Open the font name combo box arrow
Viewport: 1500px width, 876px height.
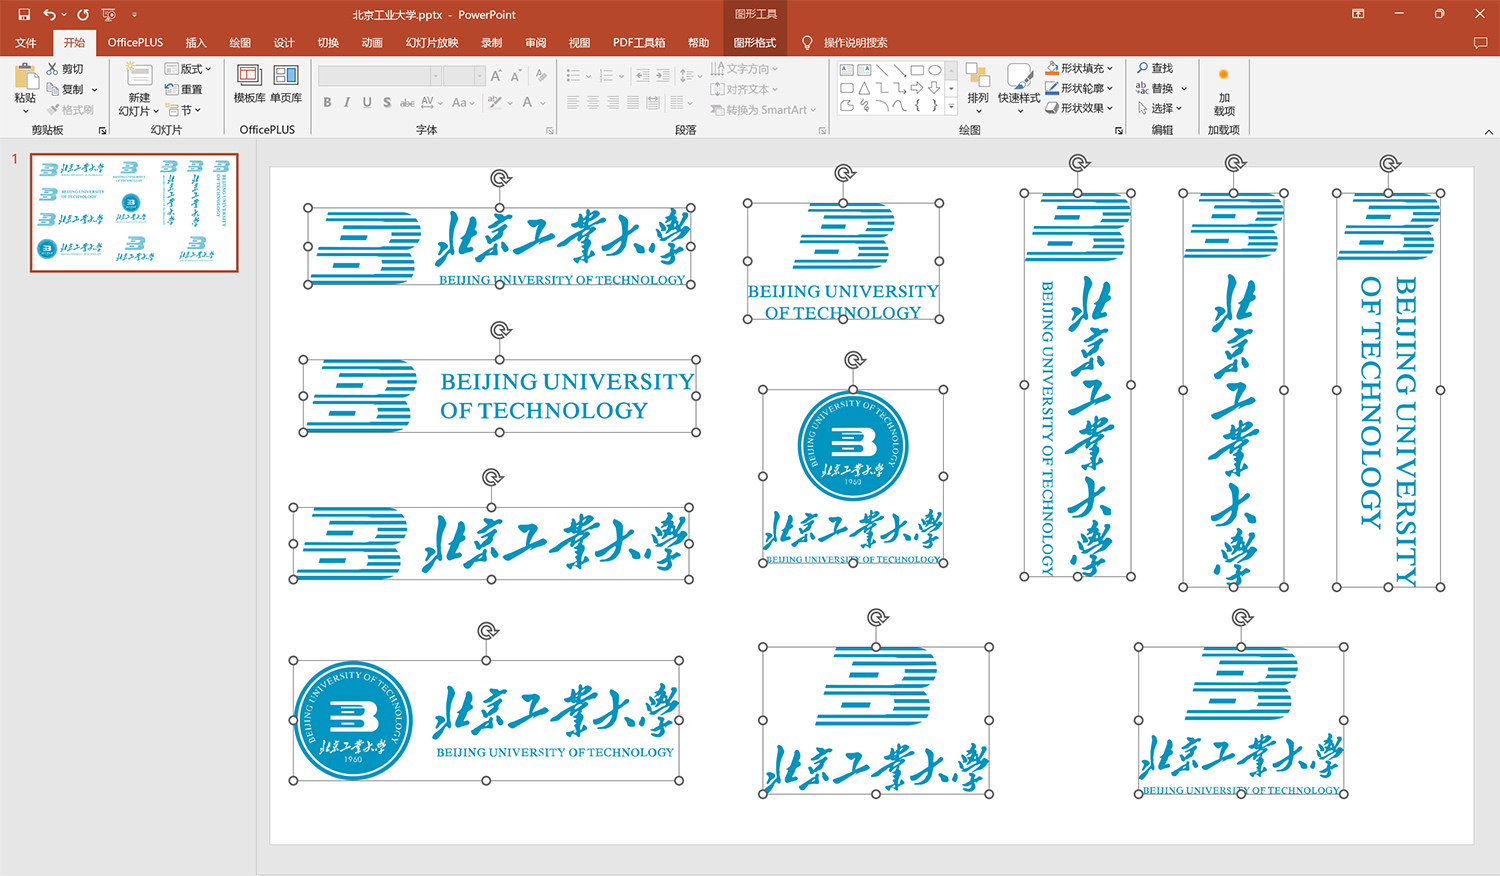click(x=436, y=76)
